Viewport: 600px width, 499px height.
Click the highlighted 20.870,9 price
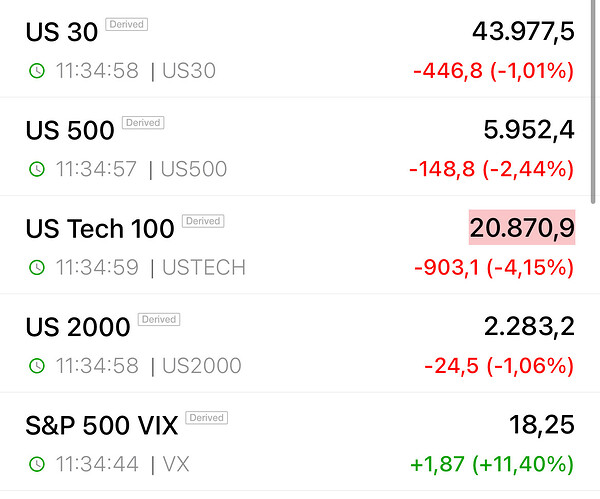(x=522, y=227)
